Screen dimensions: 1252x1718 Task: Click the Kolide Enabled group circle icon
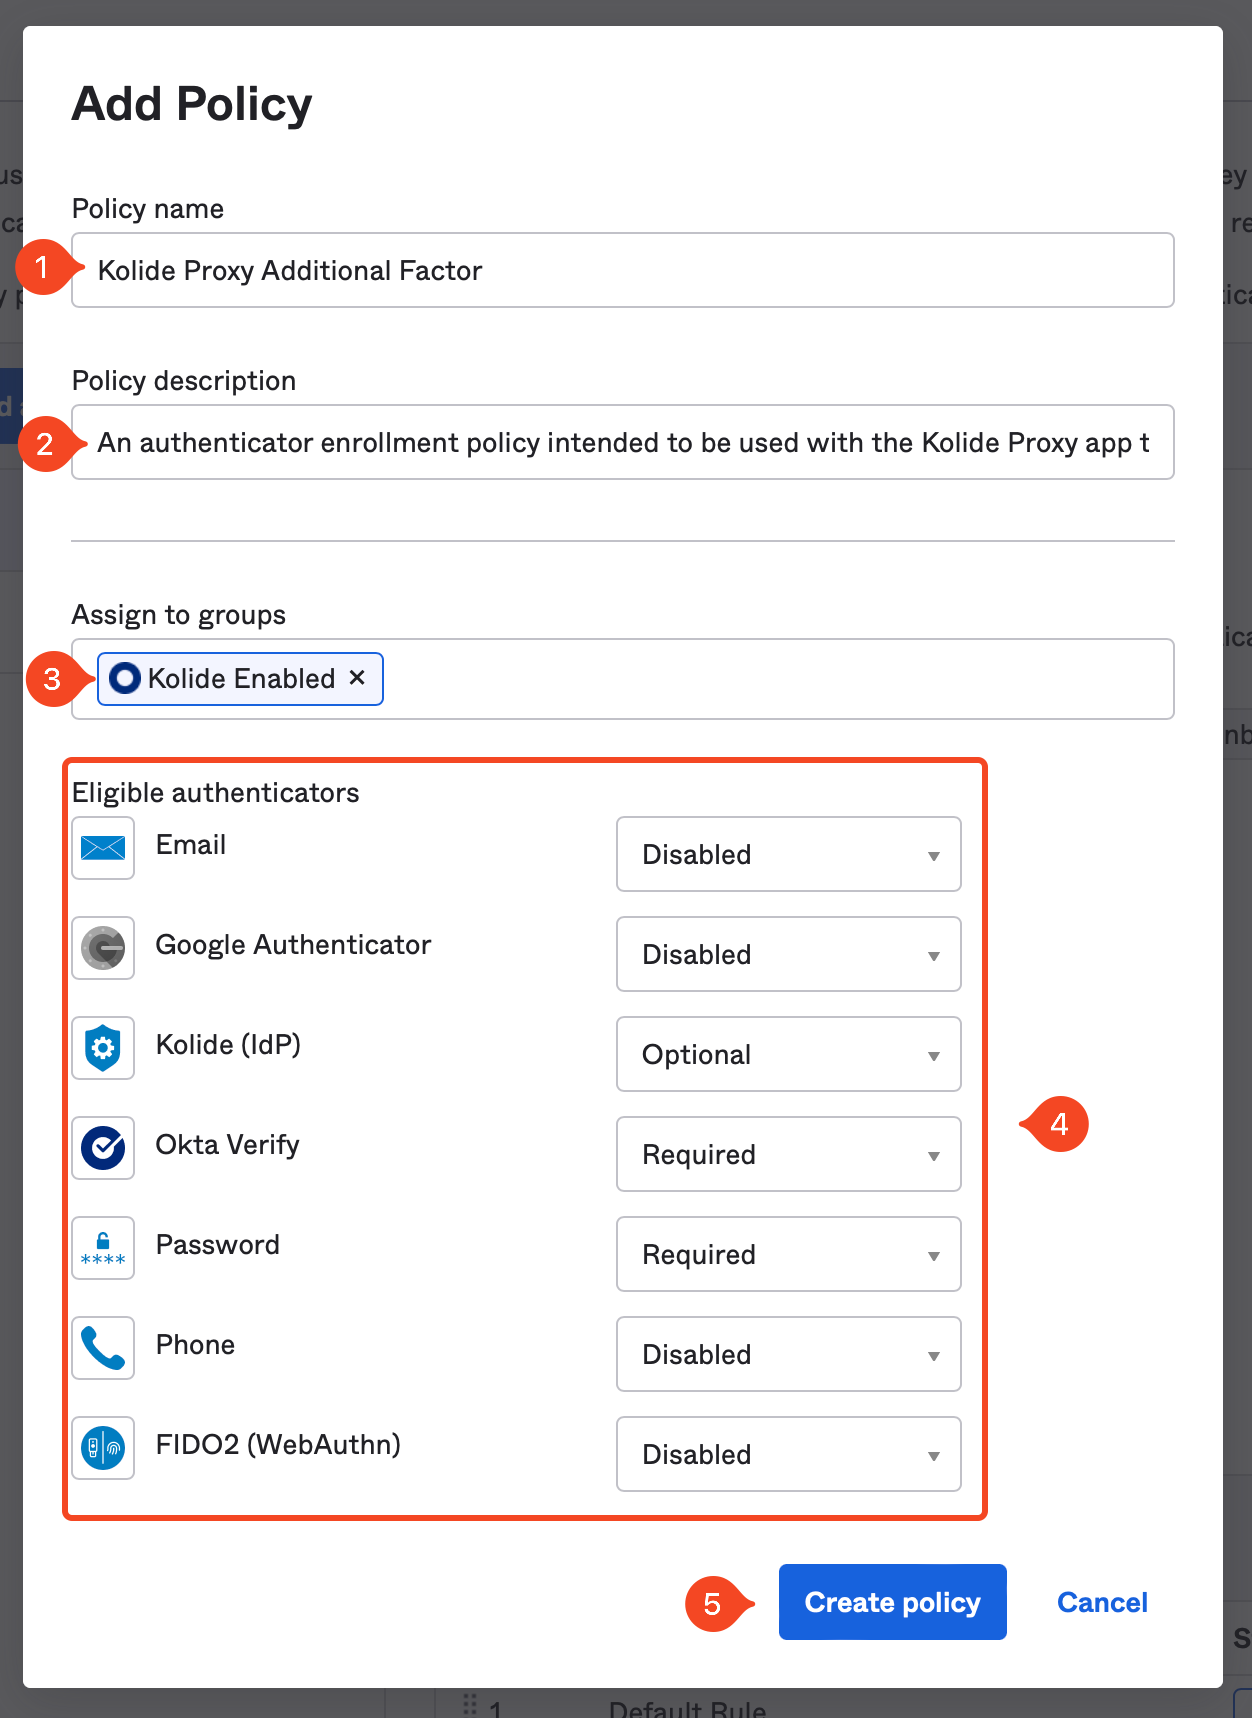(x=125, y=678)
